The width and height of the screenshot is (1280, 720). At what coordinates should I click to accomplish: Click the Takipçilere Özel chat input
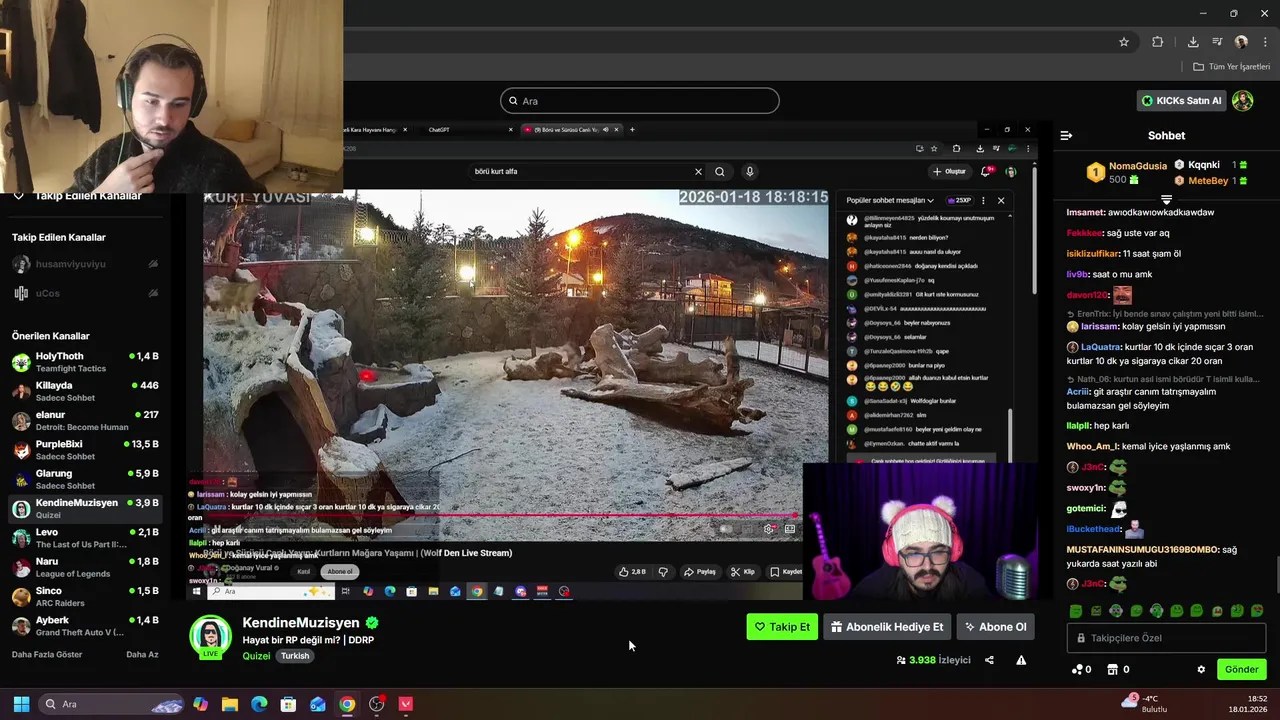point(1166,638)
